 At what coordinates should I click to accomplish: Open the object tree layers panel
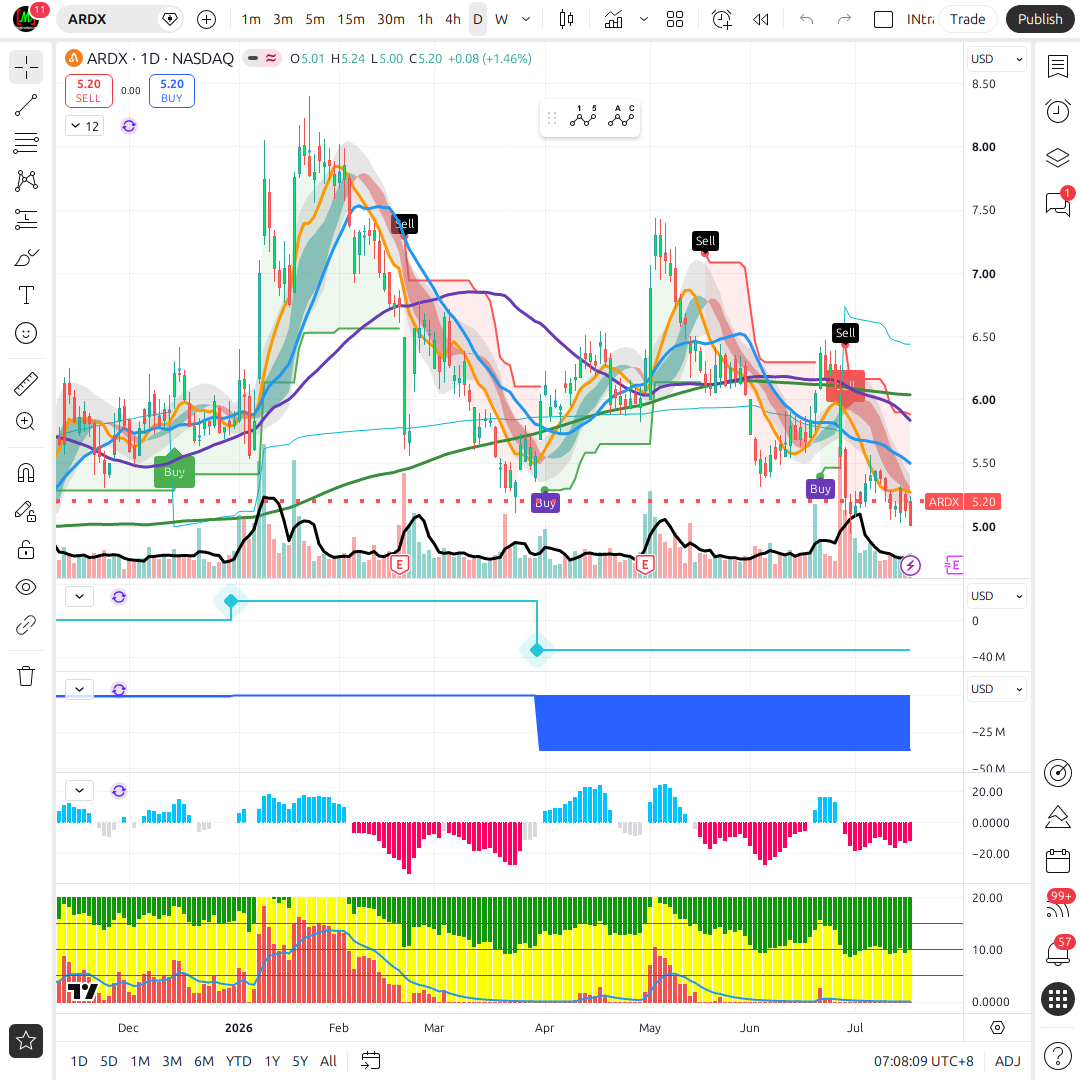point(1057,158)
